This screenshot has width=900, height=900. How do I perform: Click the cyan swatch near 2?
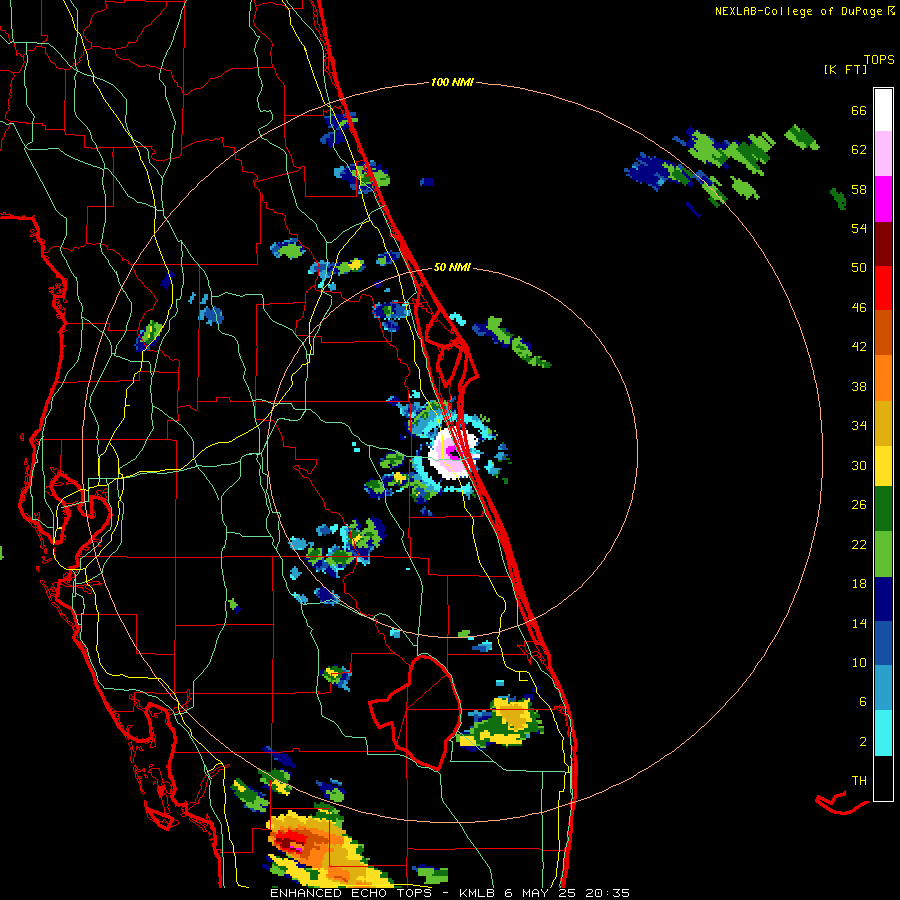pos(883,733)
